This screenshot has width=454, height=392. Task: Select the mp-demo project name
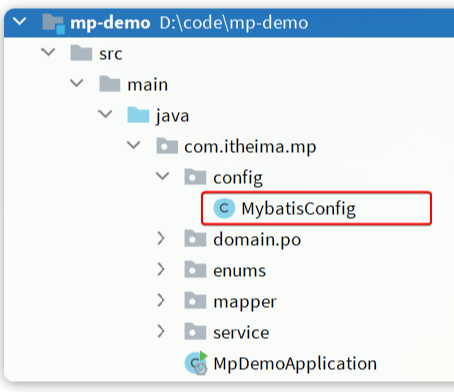[110, 23]
